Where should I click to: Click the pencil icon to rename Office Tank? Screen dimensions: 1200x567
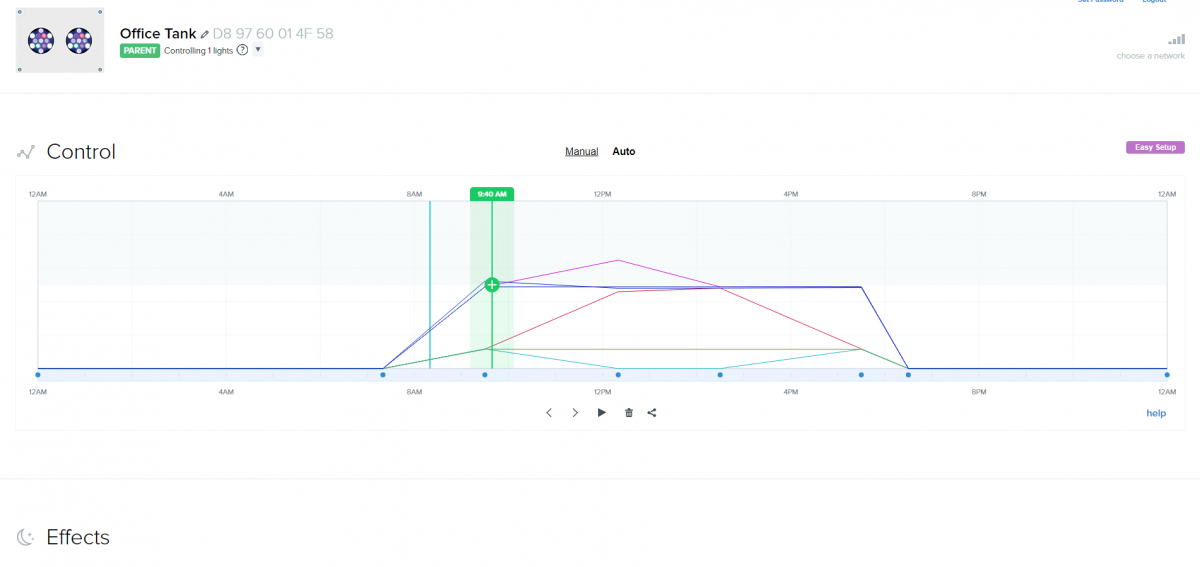coord(205,34)
